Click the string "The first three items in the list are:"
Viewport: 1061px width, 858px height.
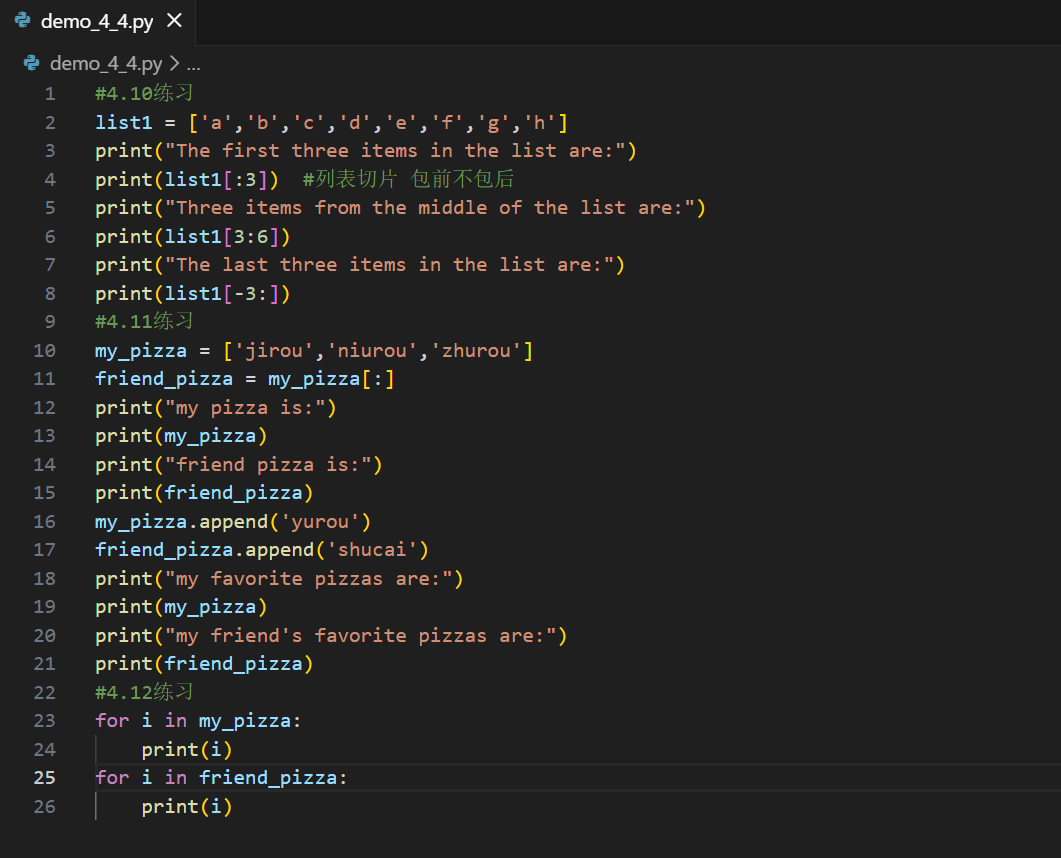tap(395, 151)
